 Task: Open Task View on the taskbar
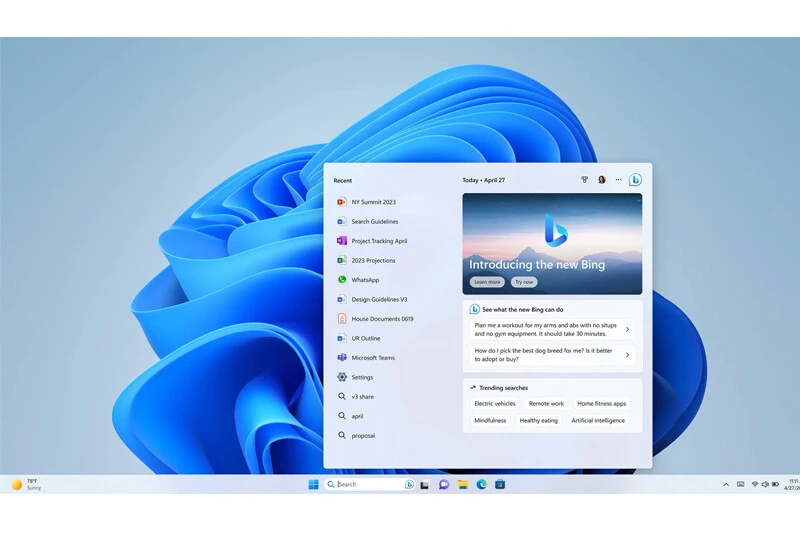pos(424,485)
